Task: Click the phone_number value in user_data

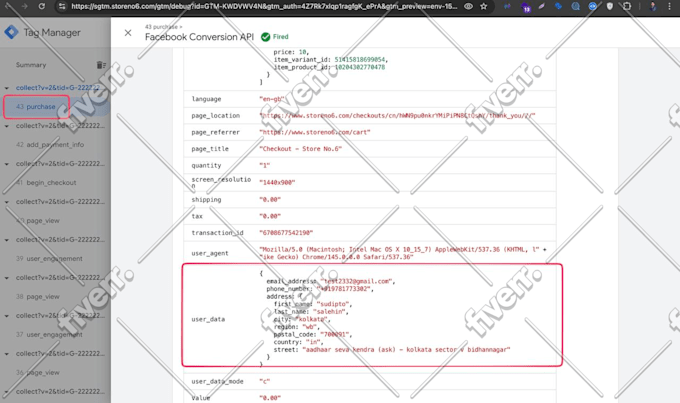Action: pos(345,289)
